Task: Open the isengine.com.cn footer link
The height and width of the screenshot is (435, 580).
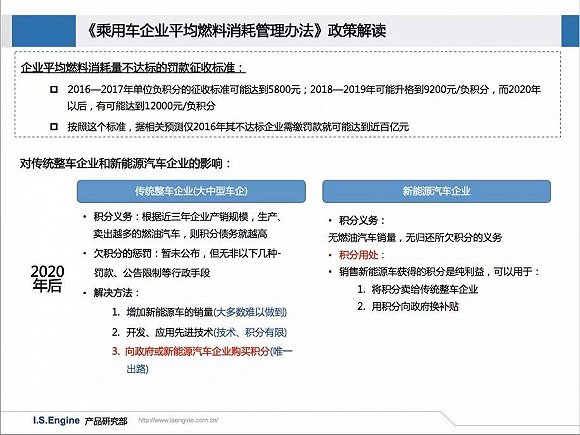Action: click(178, 420)
